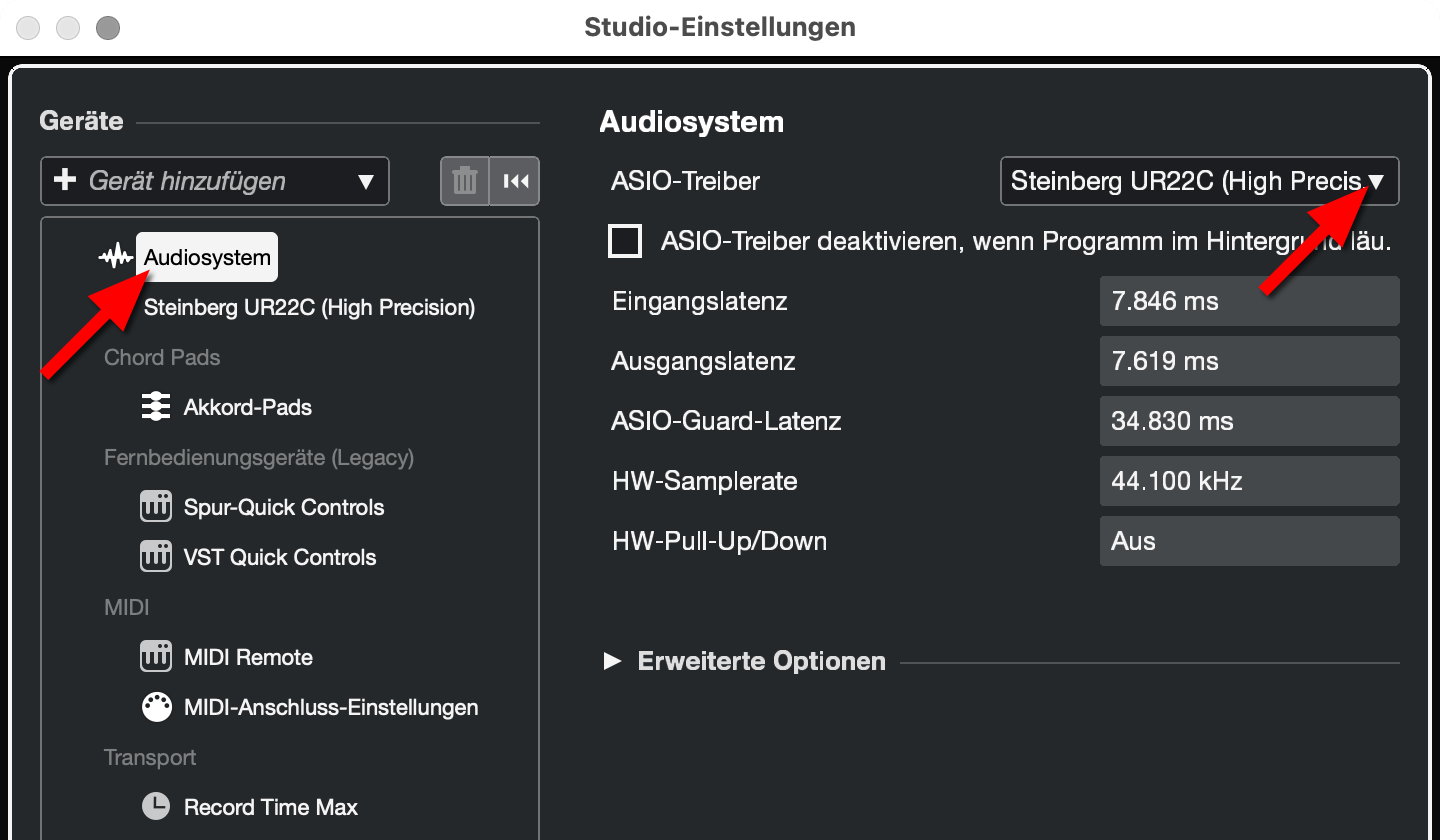Select the VST Quick Controls icon
1440x840 pixels.
pos(156,556)
